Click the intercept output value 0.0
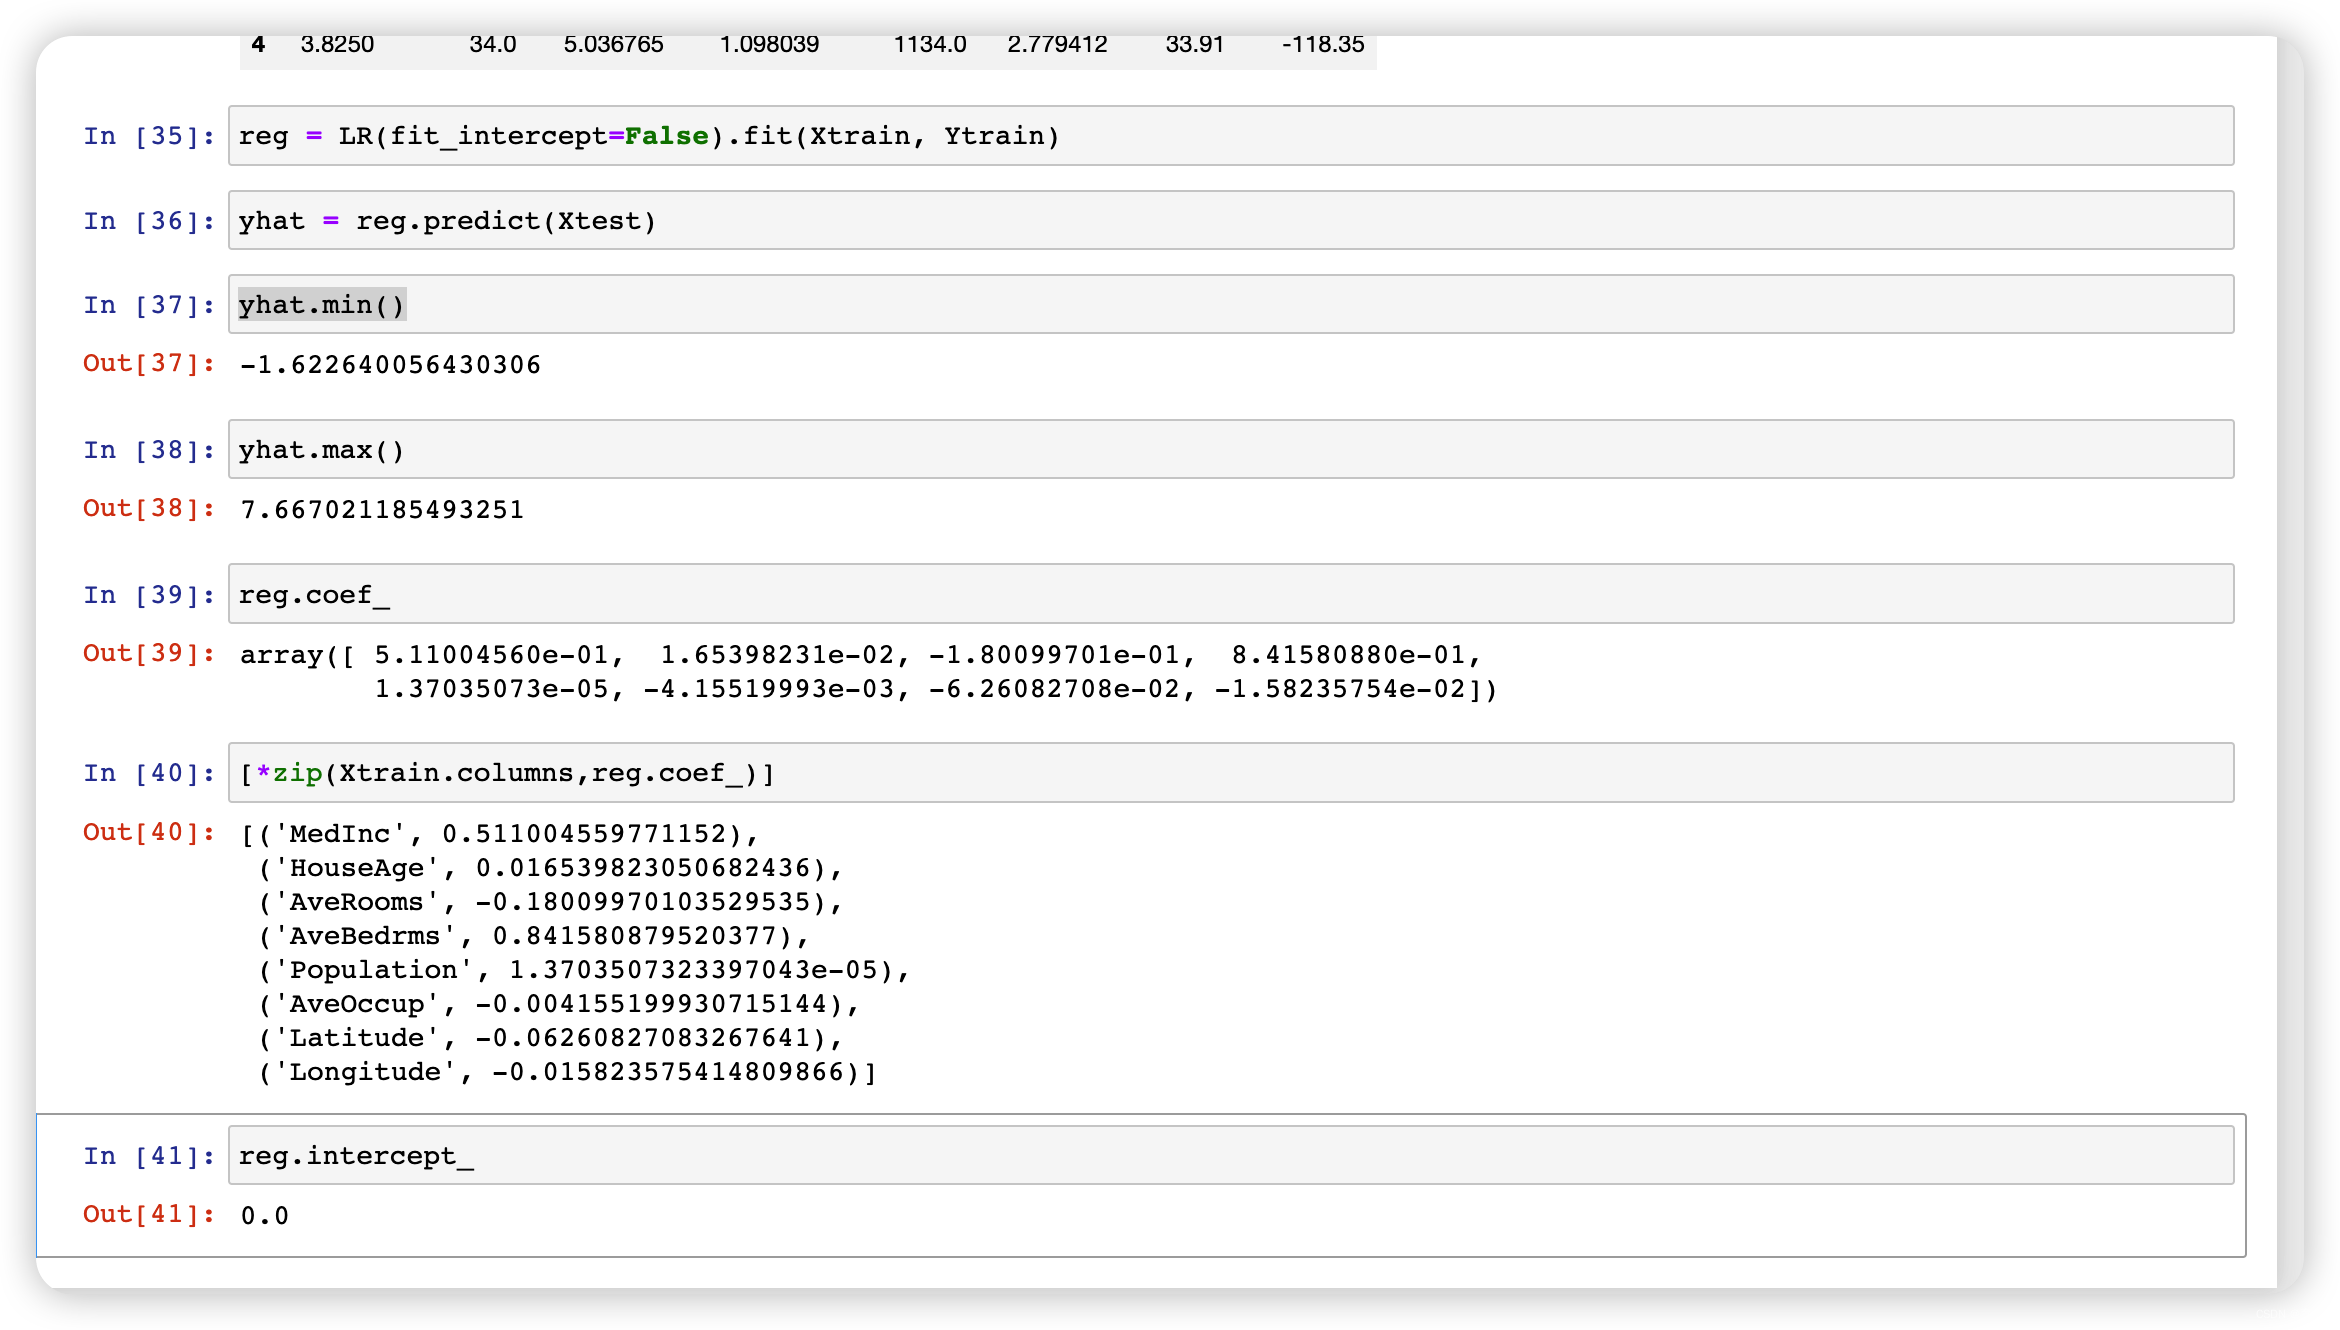Screen dimensions: 2340x1330 point(265,1216)
